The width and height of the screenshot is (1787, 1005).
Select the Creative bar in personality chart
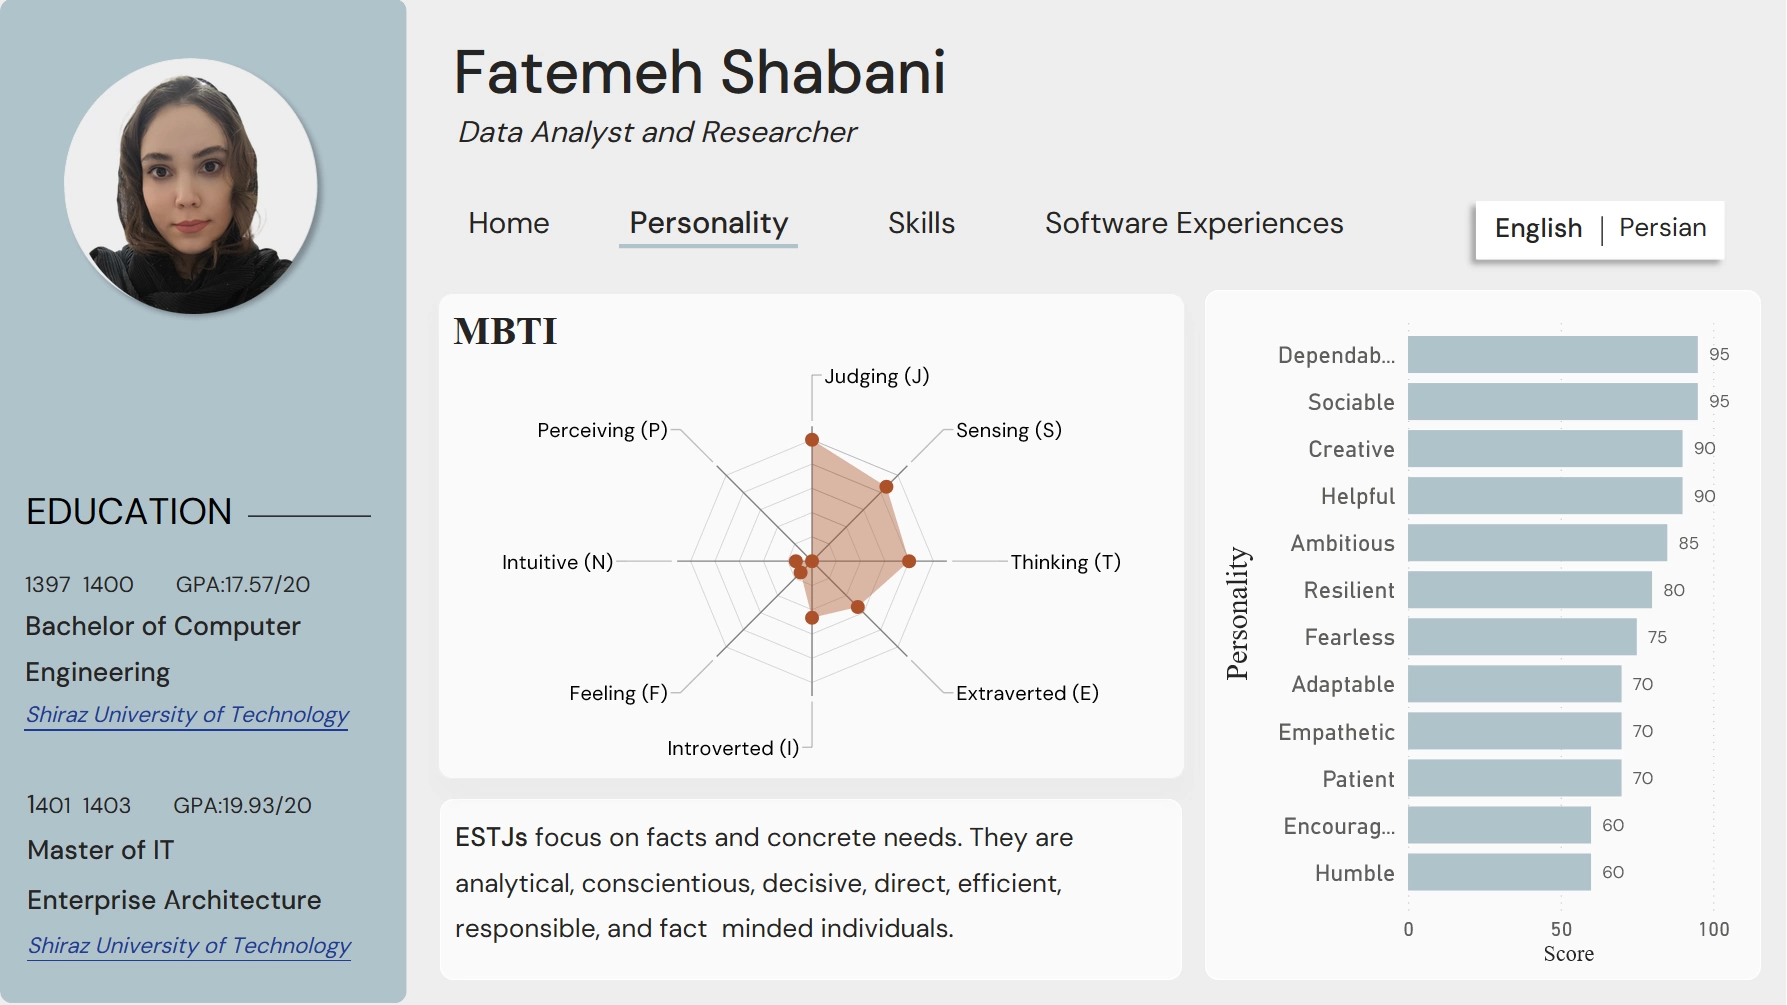1545,449
